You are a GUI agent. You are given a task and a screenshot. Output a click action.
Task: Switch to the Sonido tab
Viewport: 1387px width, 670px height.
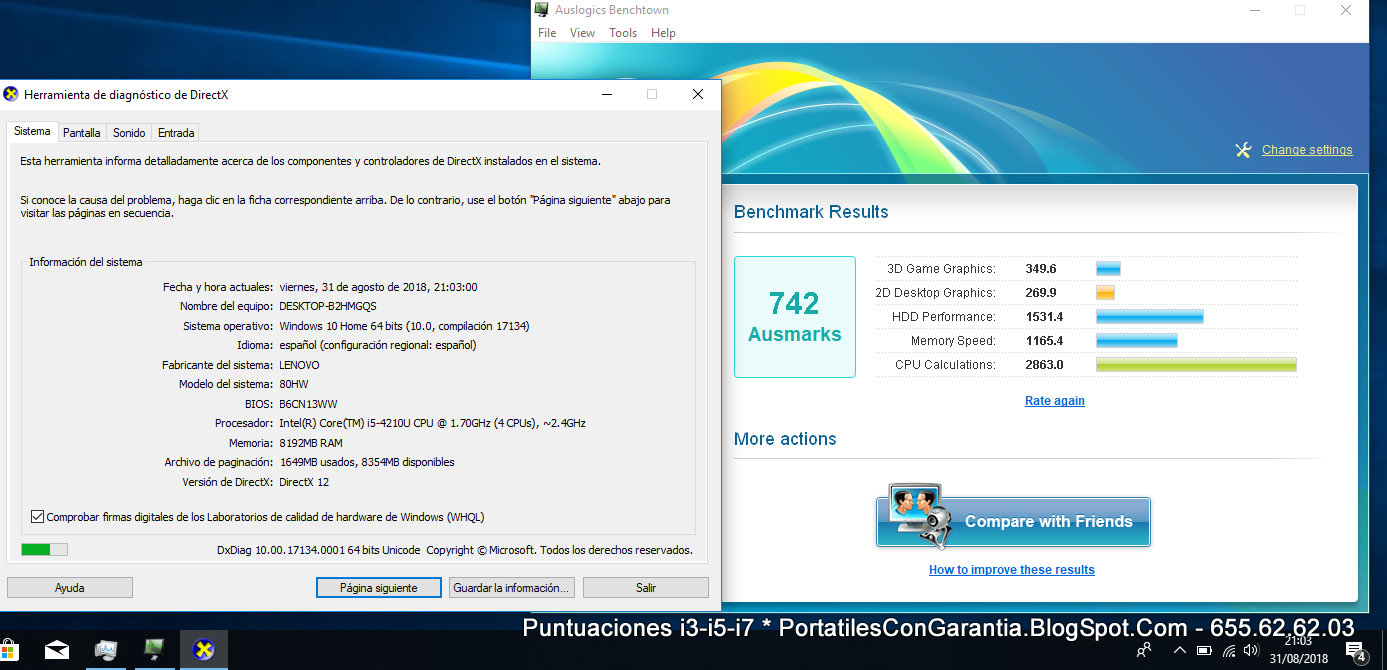tap(129, 132)
